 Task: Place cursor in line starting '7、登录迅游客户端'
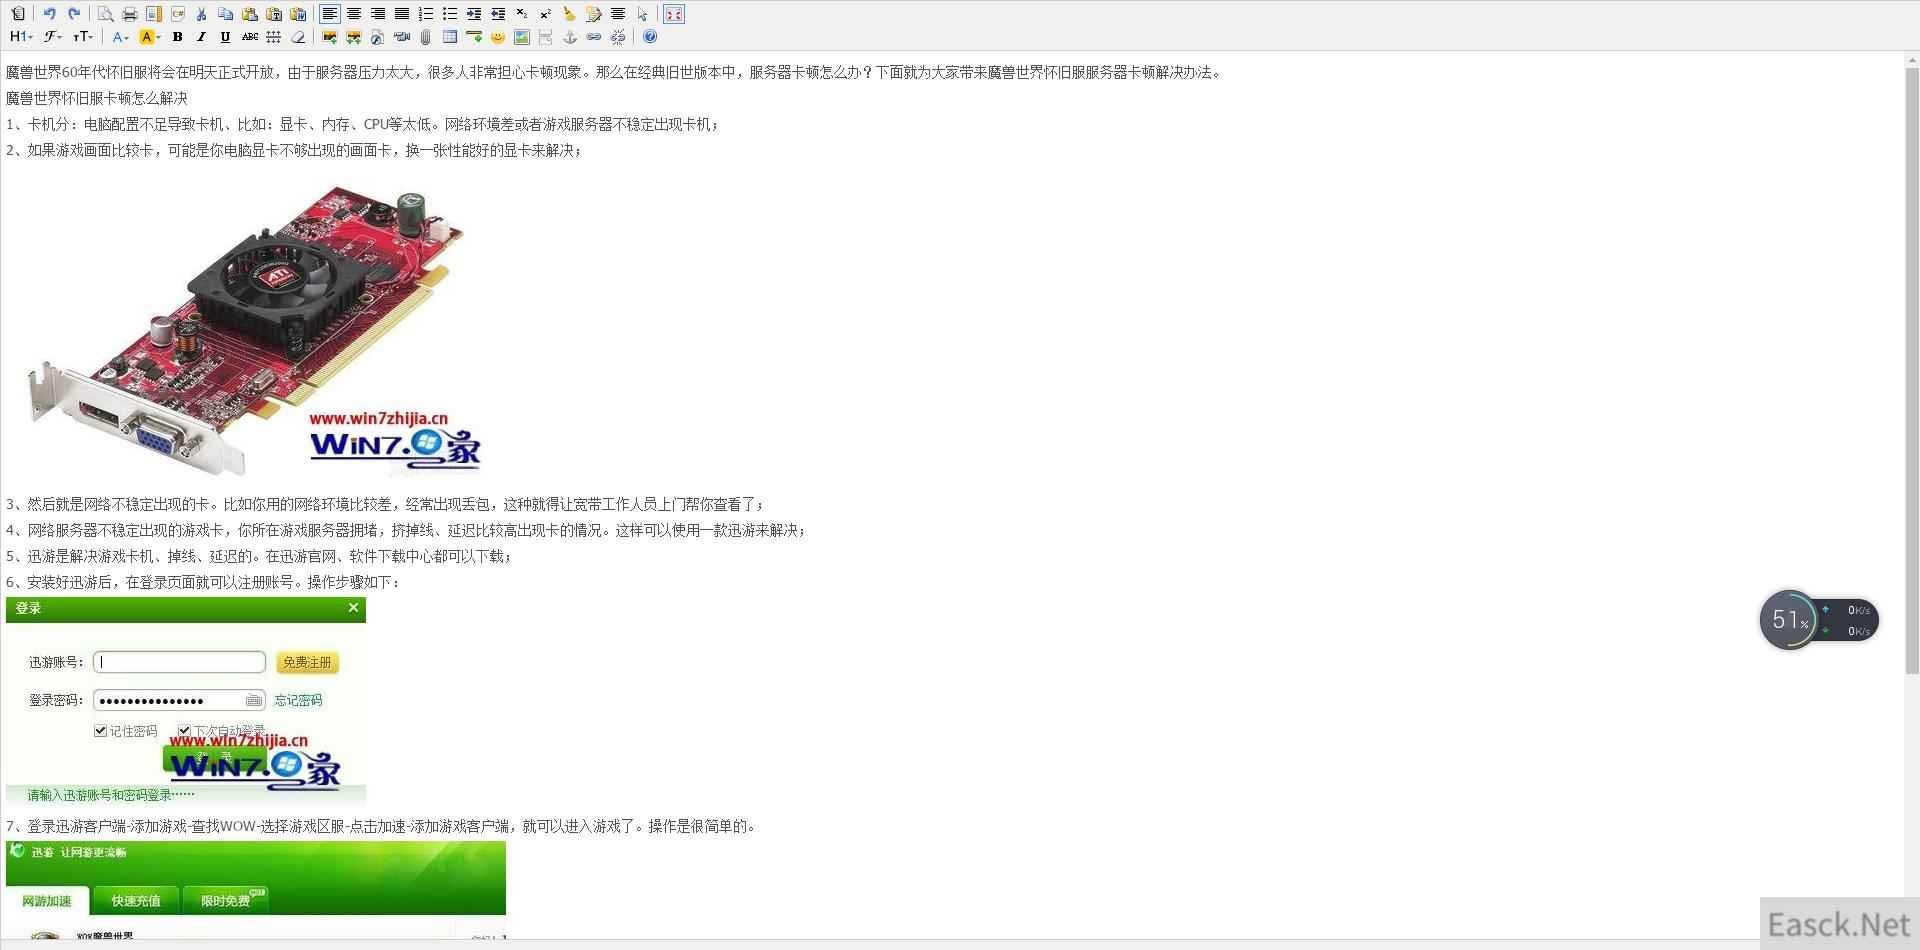click(383, 826)
